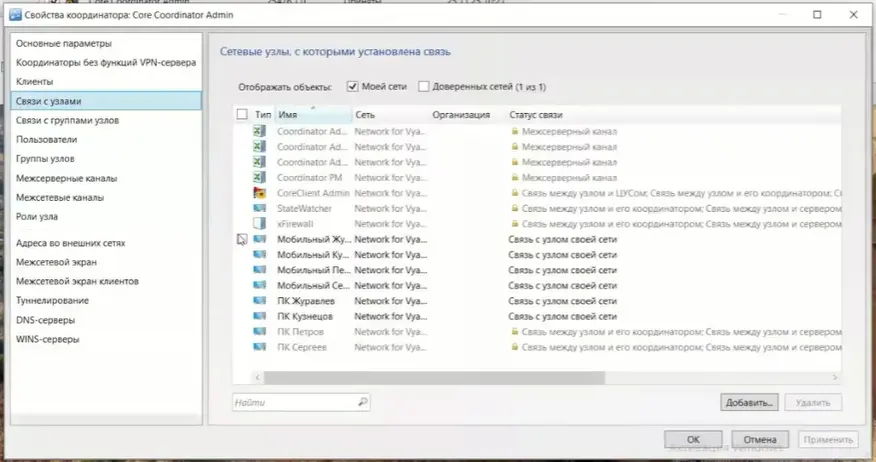
Task: Open the Туннелирование section
Action: click(x=106, y=301)
